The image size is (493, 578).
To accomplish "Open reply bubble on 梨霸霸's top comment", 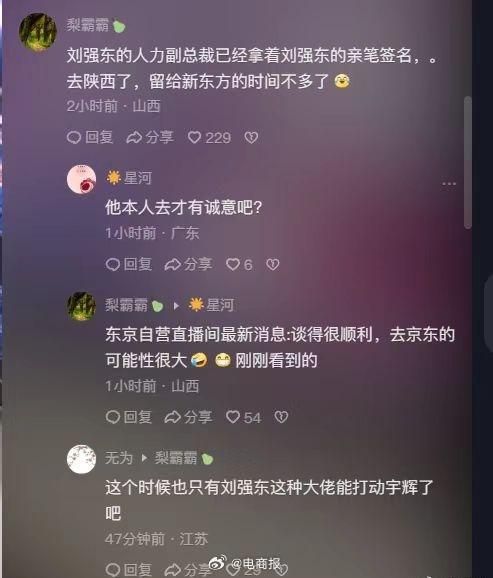I will point(90,137).
